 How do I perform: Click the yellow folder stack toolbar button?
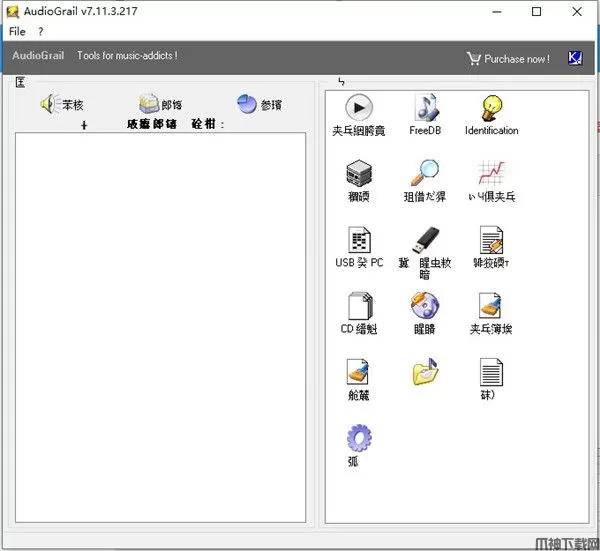point(149,104)
